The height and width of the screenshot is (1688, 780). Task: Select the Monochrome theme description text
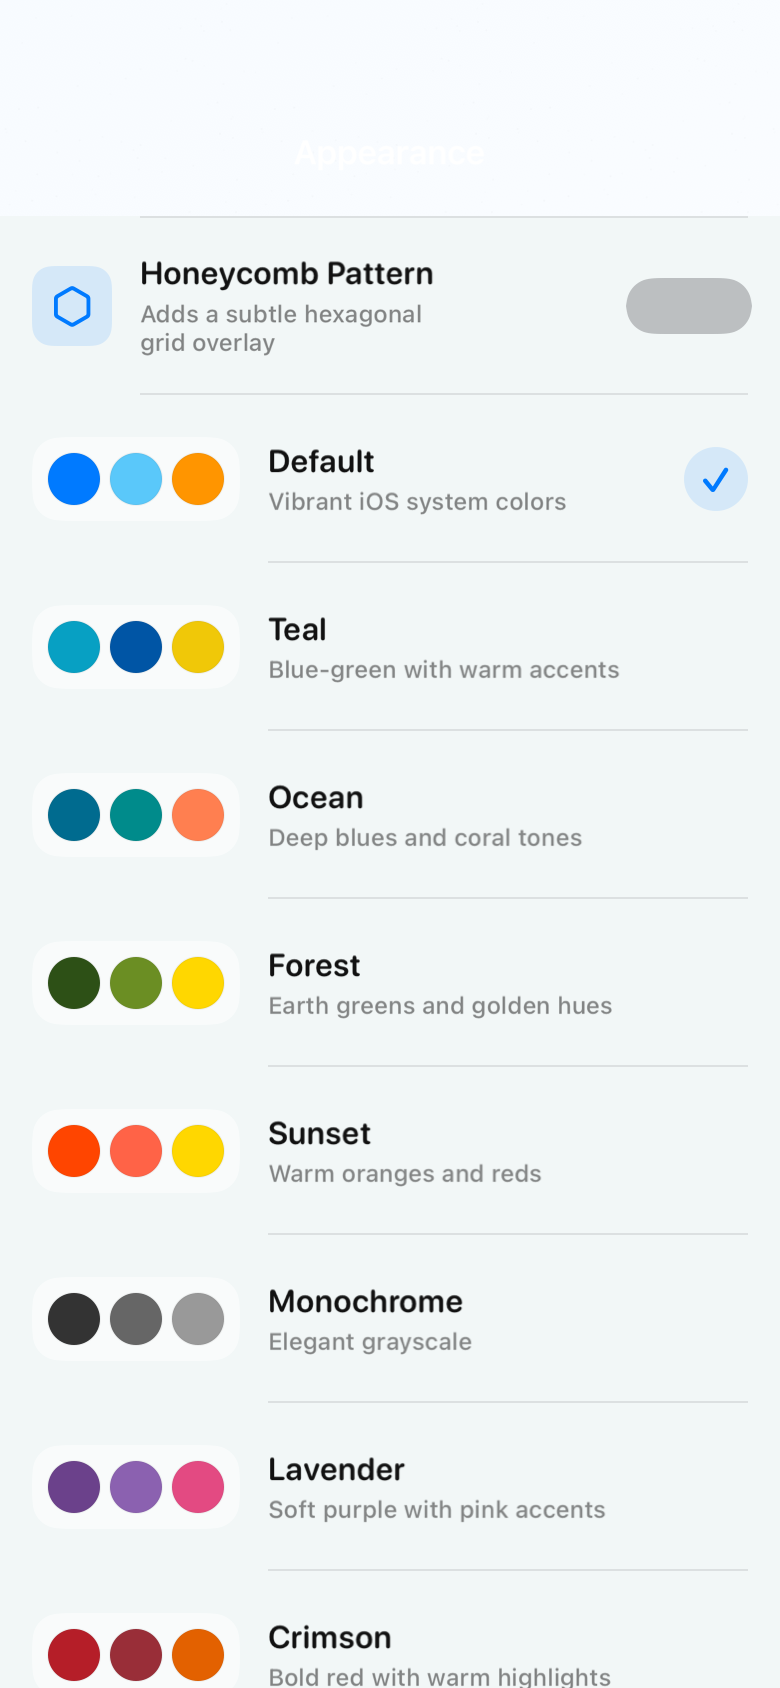[x=370, y=1341]
